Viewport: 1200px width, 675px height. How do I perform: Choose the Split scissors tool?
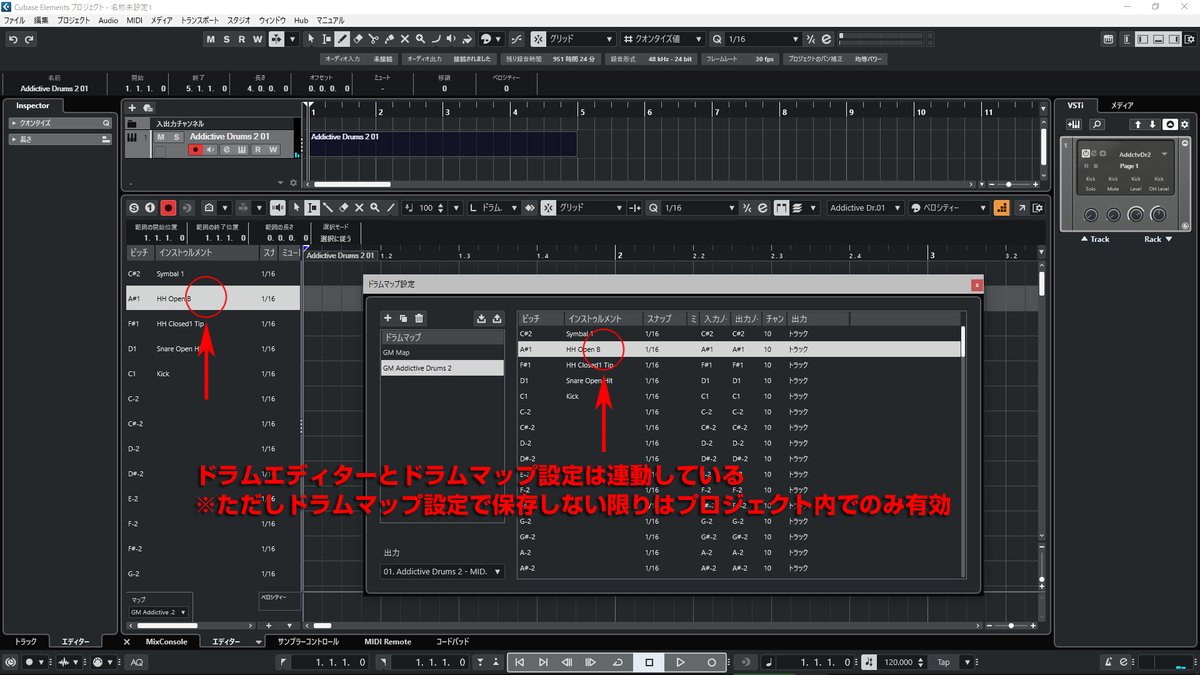pos(373,39)
